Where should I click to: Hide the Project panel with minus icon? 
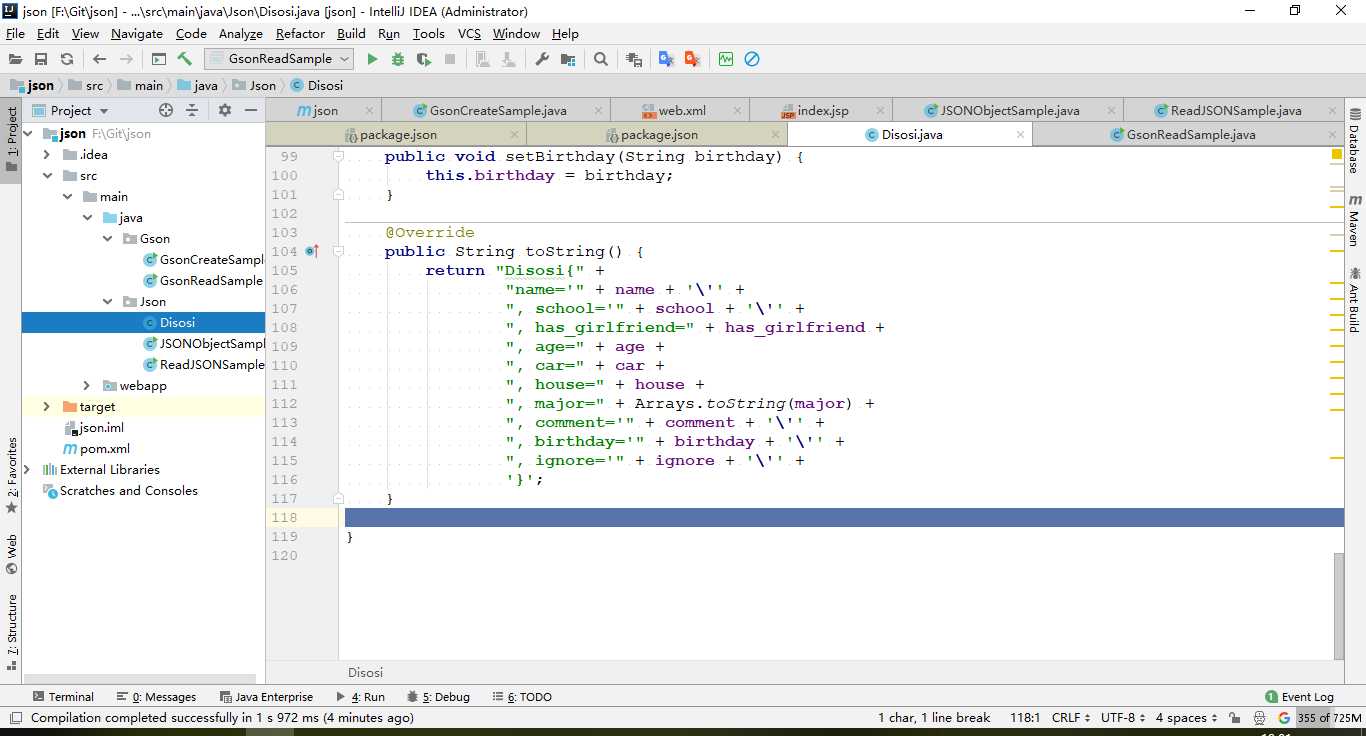point(251,110)
